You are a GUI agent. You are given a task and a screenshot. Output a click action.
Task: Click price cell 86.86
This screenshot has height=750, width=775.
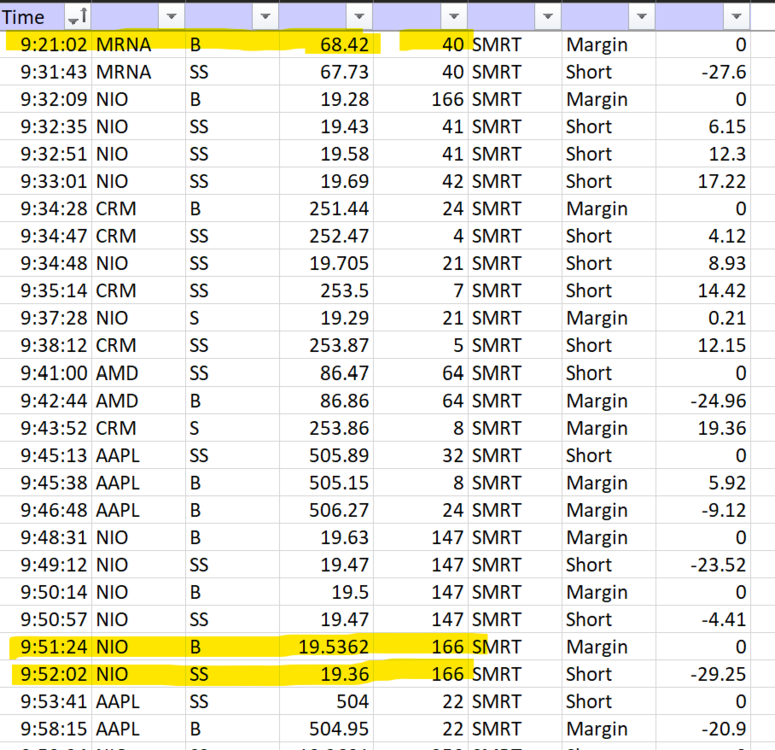[326, 401]
